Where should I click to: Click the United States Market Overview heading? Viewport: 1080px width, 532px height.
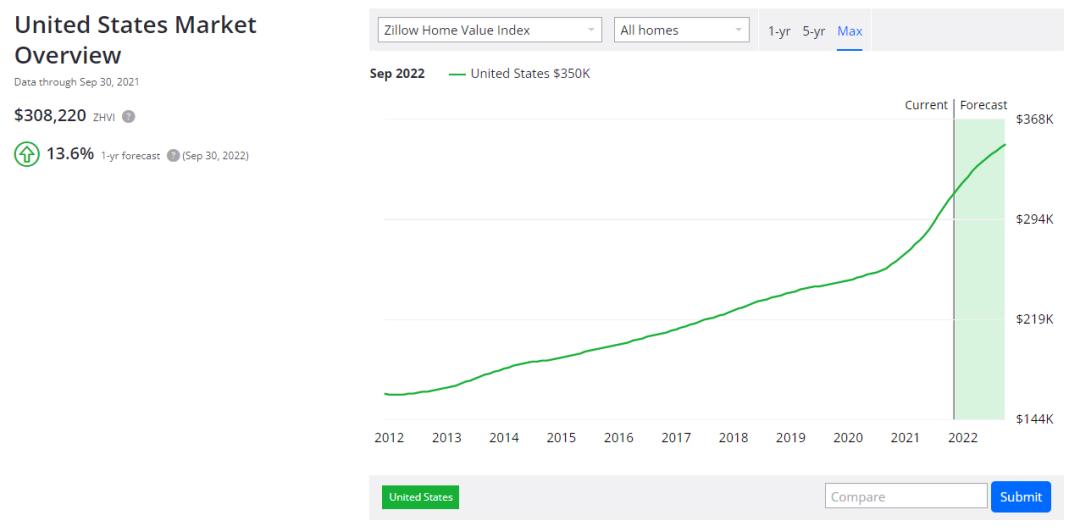pos(135,40)
